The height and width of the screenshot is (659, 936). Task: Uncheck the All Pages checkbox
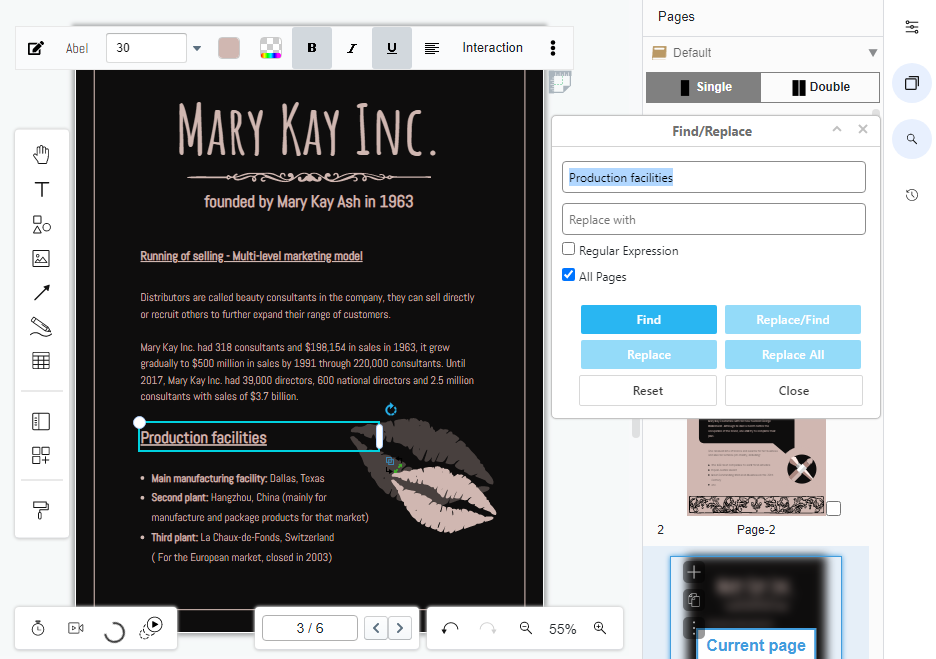(569, 276)
